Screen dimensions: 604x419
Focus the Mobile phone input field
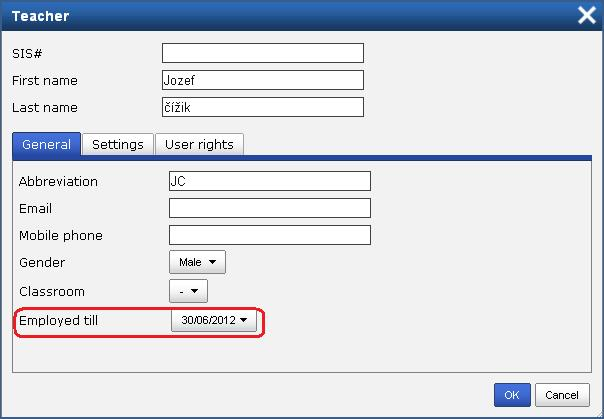click(270, 235)
